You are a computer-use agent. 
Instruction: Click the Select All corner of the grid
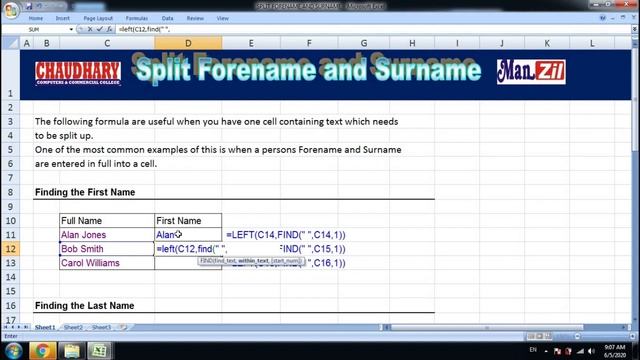click(x=10, y=43)
